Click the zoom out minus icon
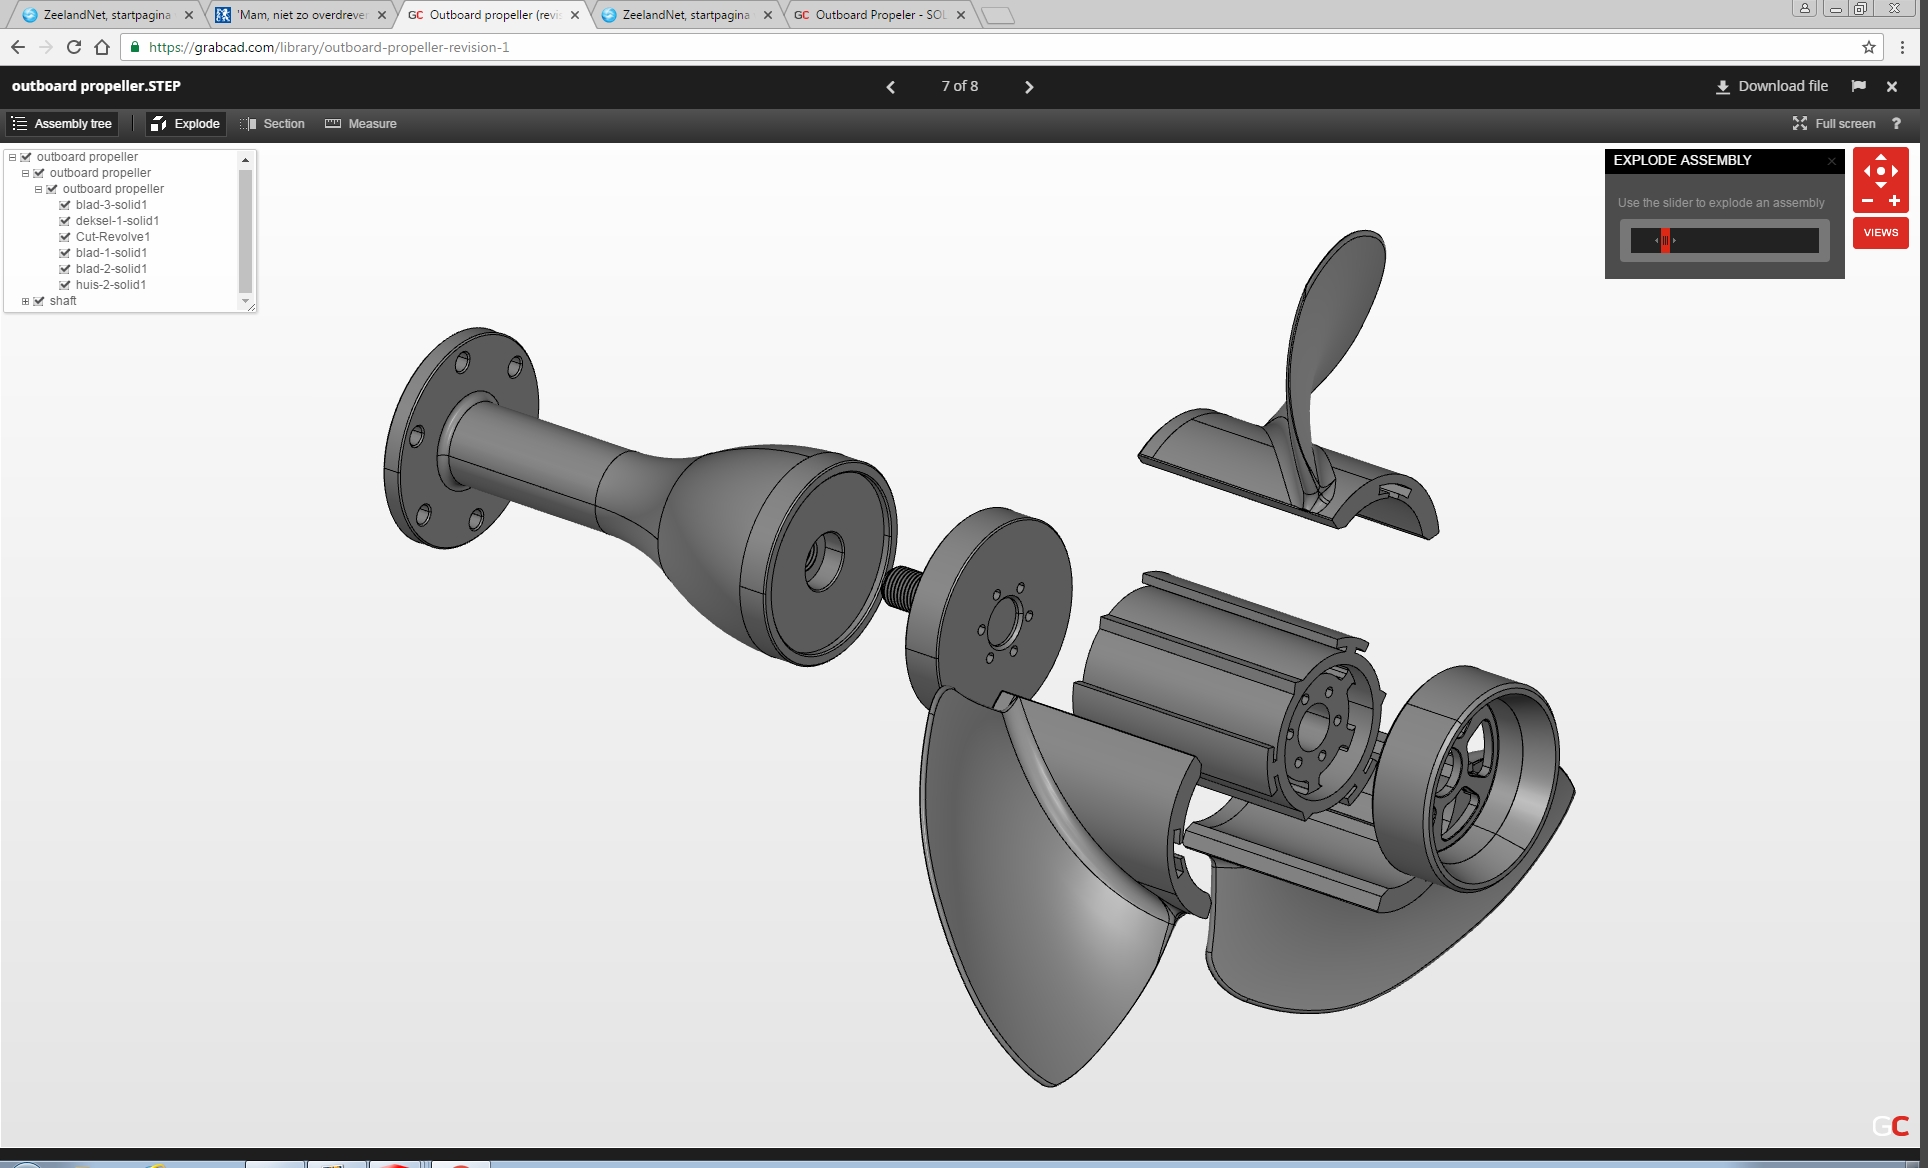Image resolution: width=1928 pixels, height=1168 pixels. click(1867, 201)
